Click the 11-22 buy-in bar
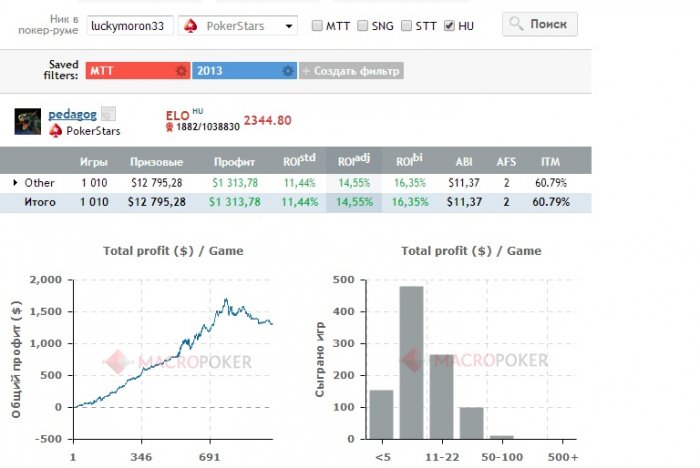Viewport: 700px width, 468px height. click(442, 397)
